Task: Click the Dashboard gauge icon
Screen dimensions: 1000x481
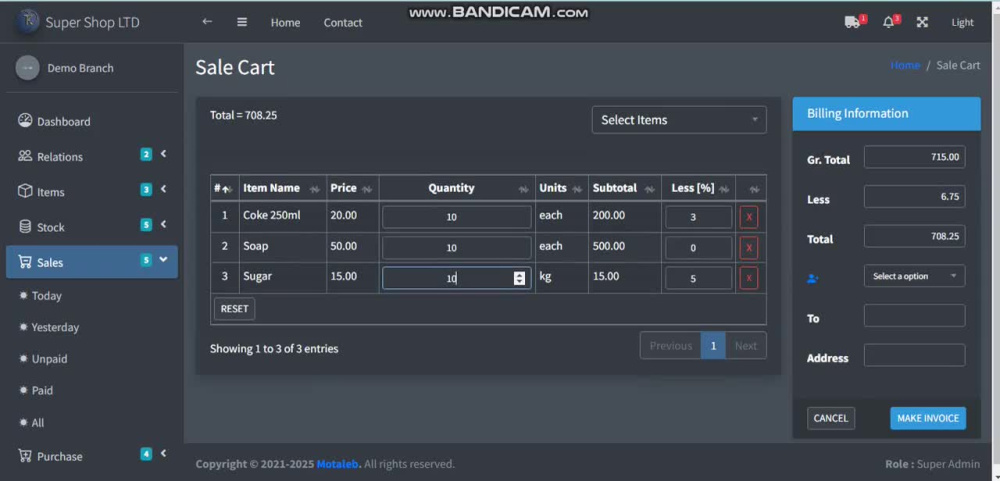Action: [x=25, y=121]
